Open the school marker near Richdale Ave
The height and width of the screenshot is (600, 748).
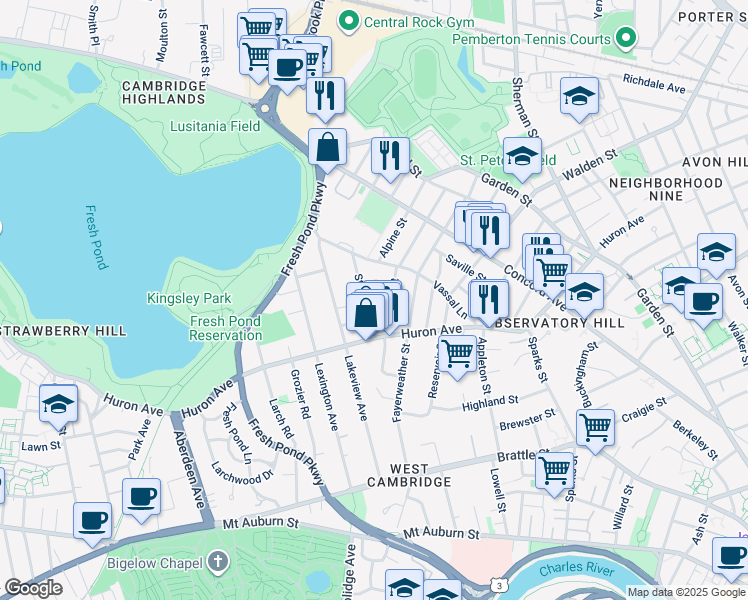pyautogui.click(x=579, y=96)
